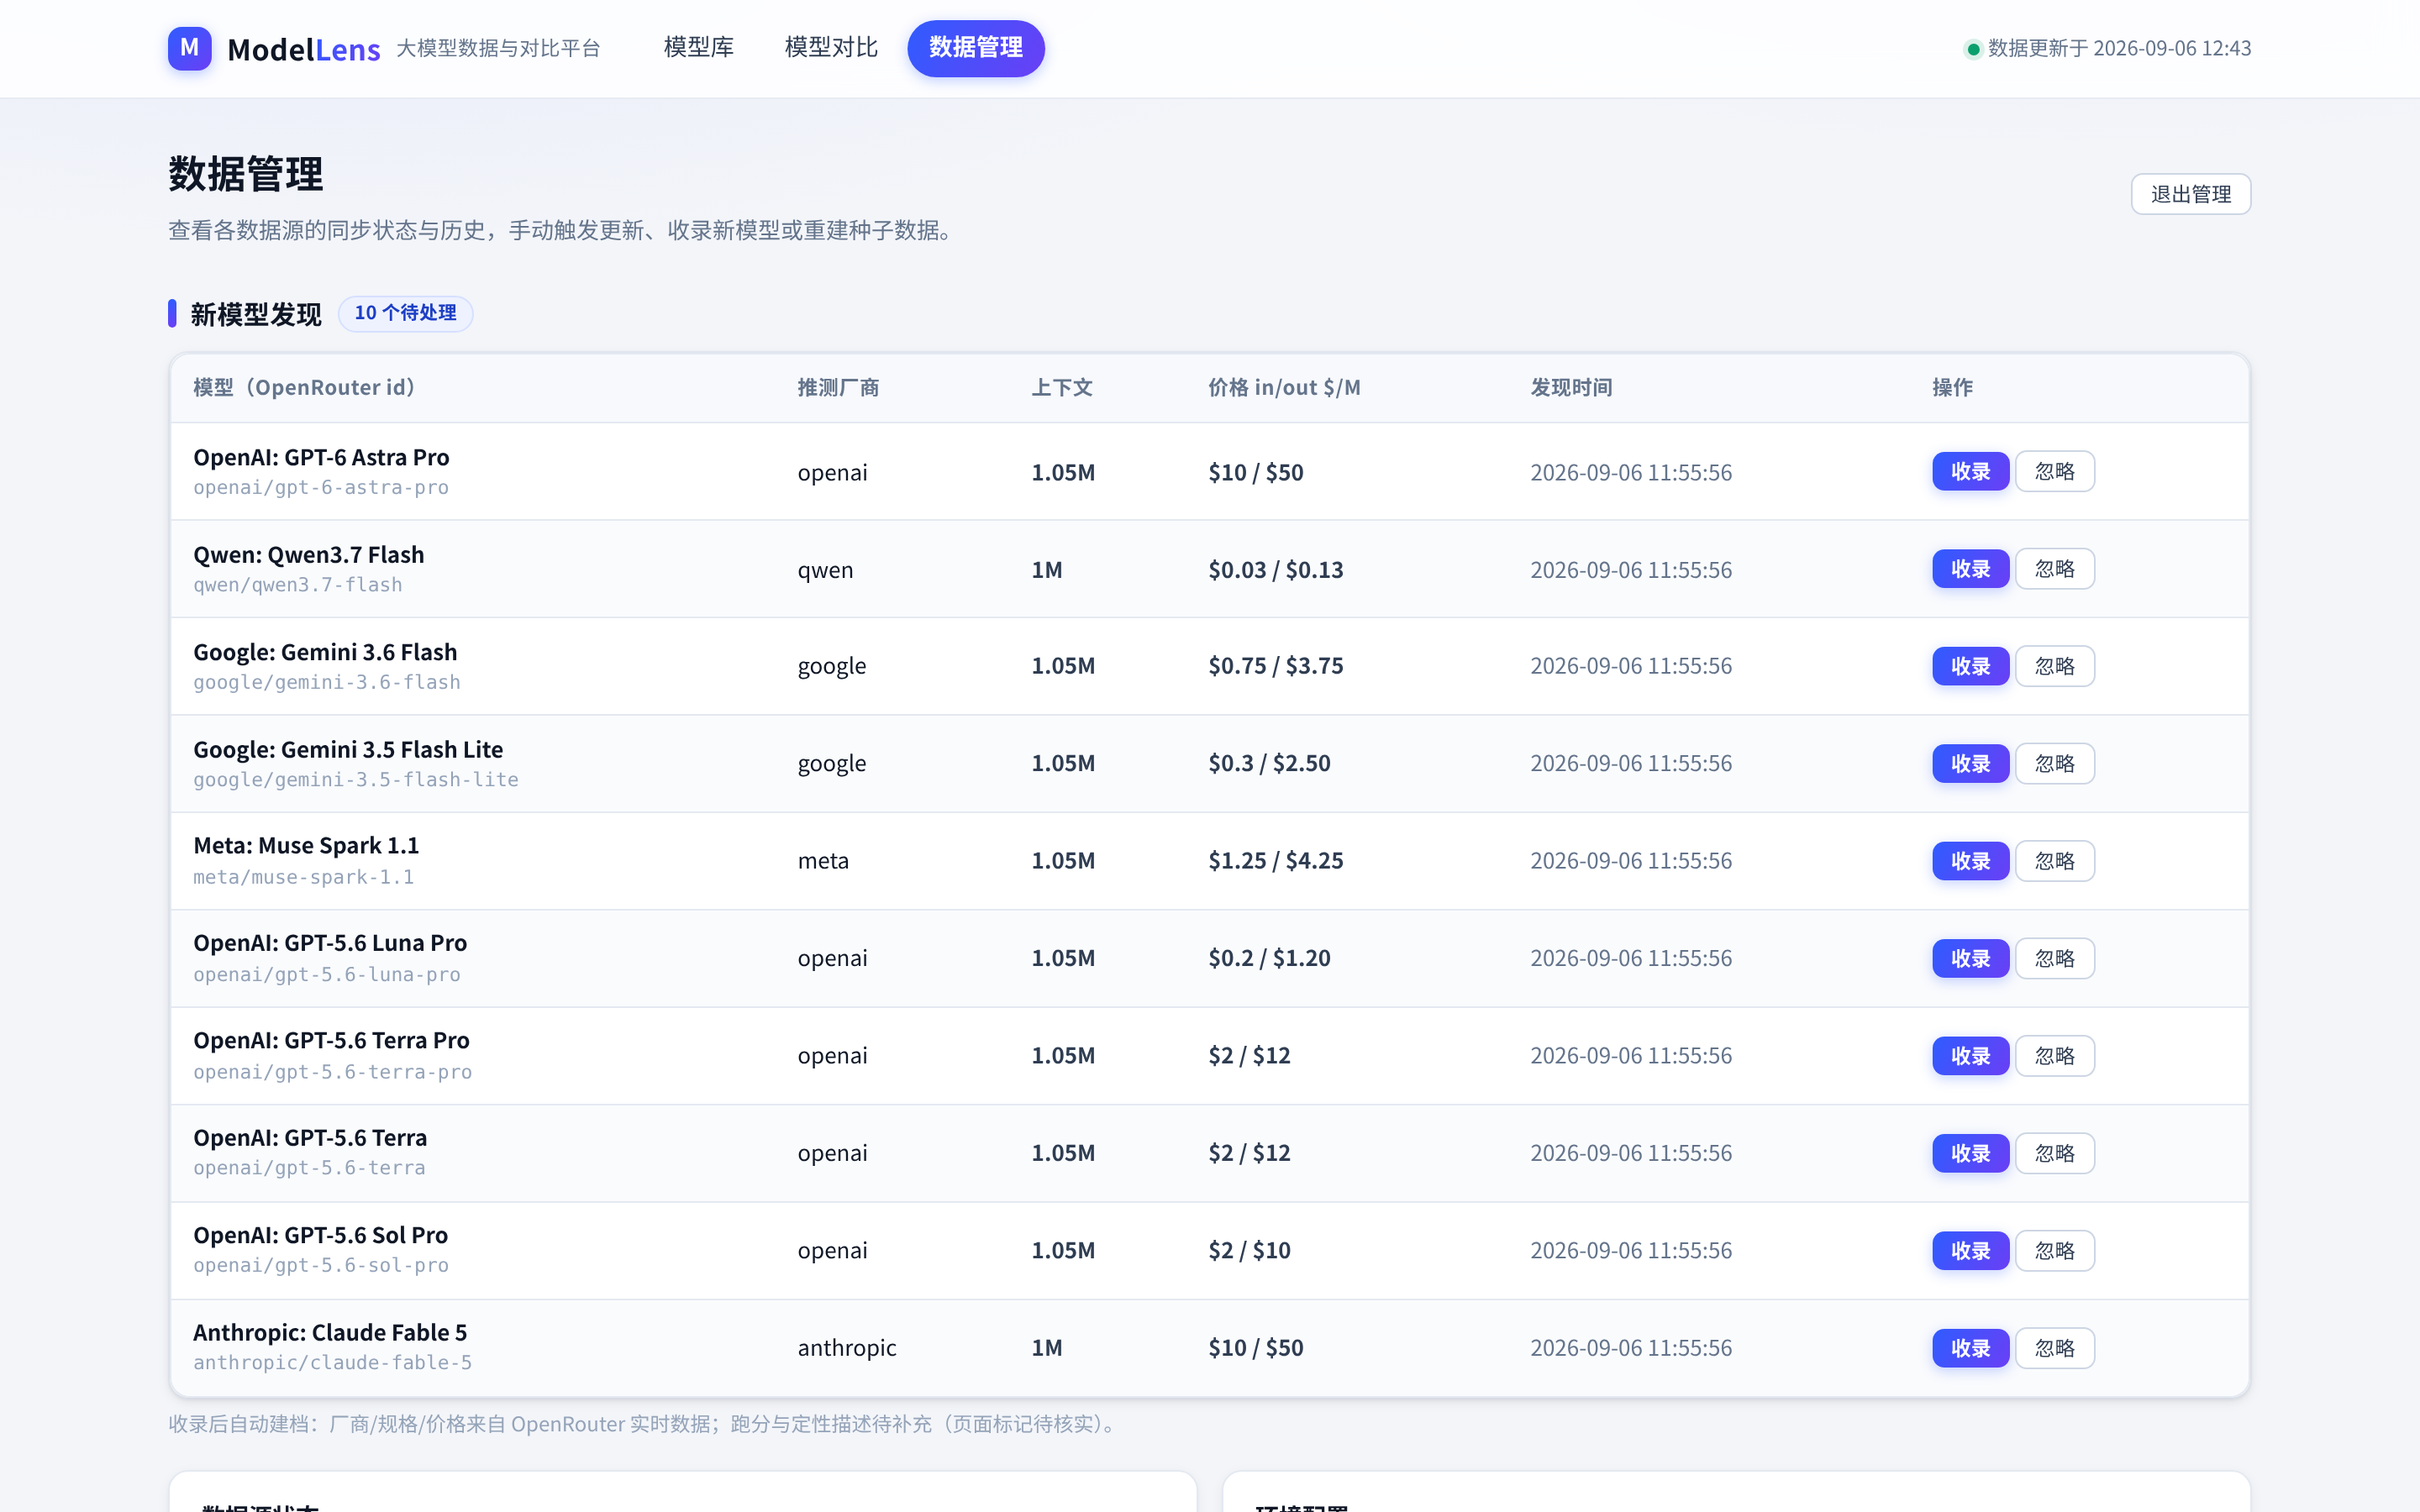Image resolution: width=2420 pixels, height=1512 pixels.
Task: Click the Anthropic: Claude Fable 5 name
Action: (330, 1332)
